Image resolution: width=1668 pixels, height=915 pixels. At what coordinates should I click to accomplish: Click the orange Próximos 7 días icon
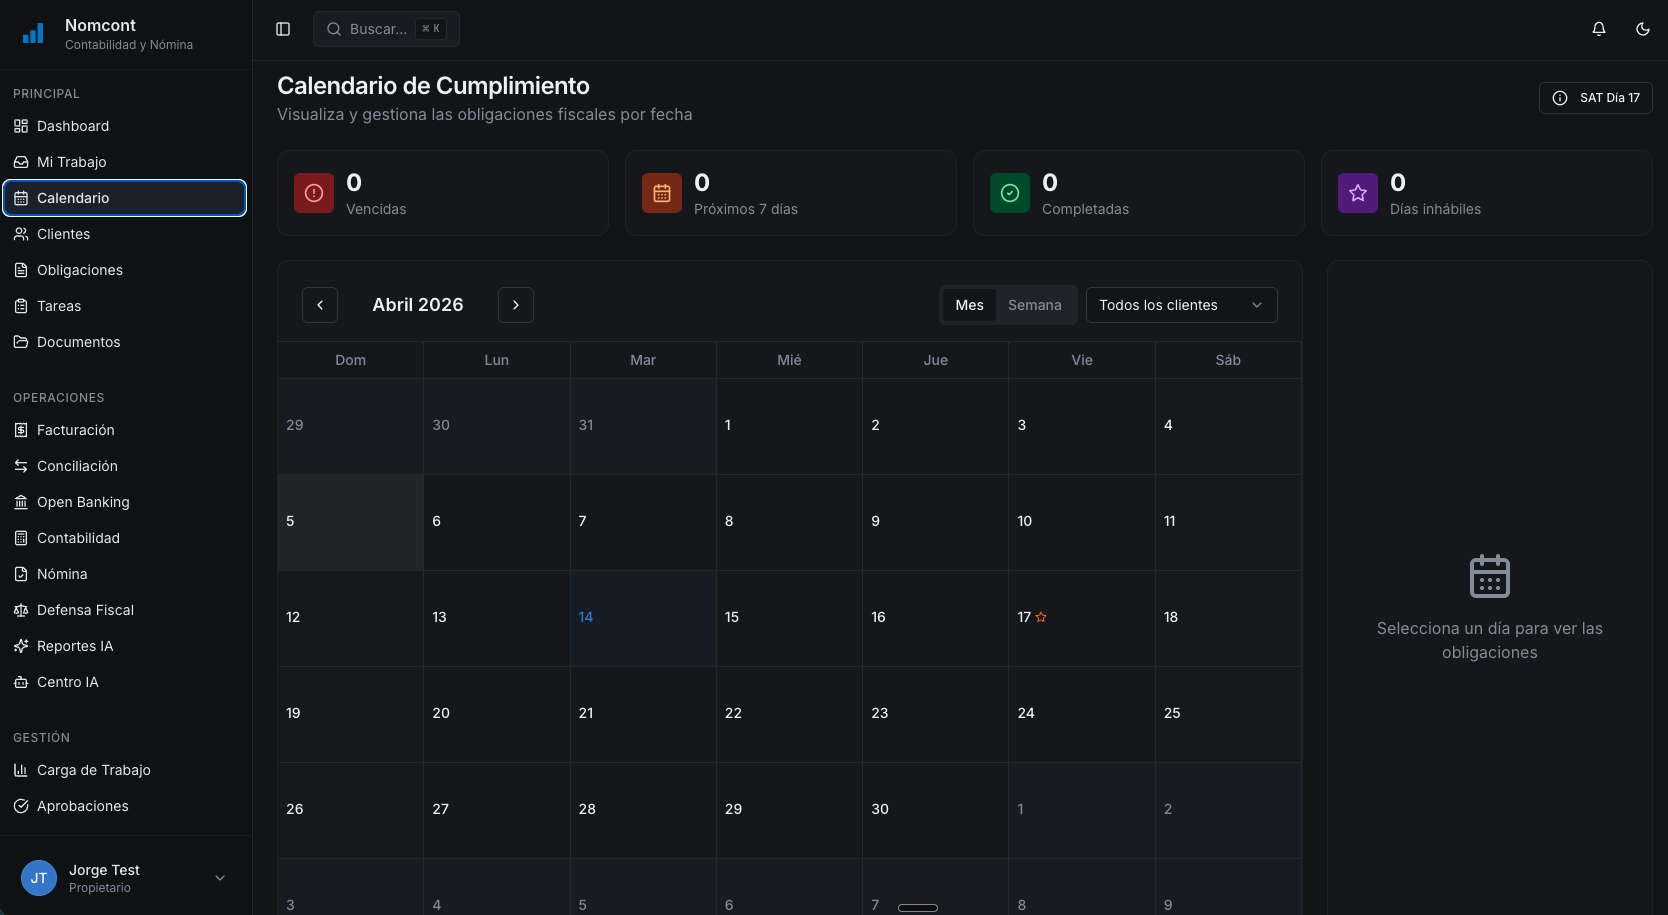(x=662, y=193)
